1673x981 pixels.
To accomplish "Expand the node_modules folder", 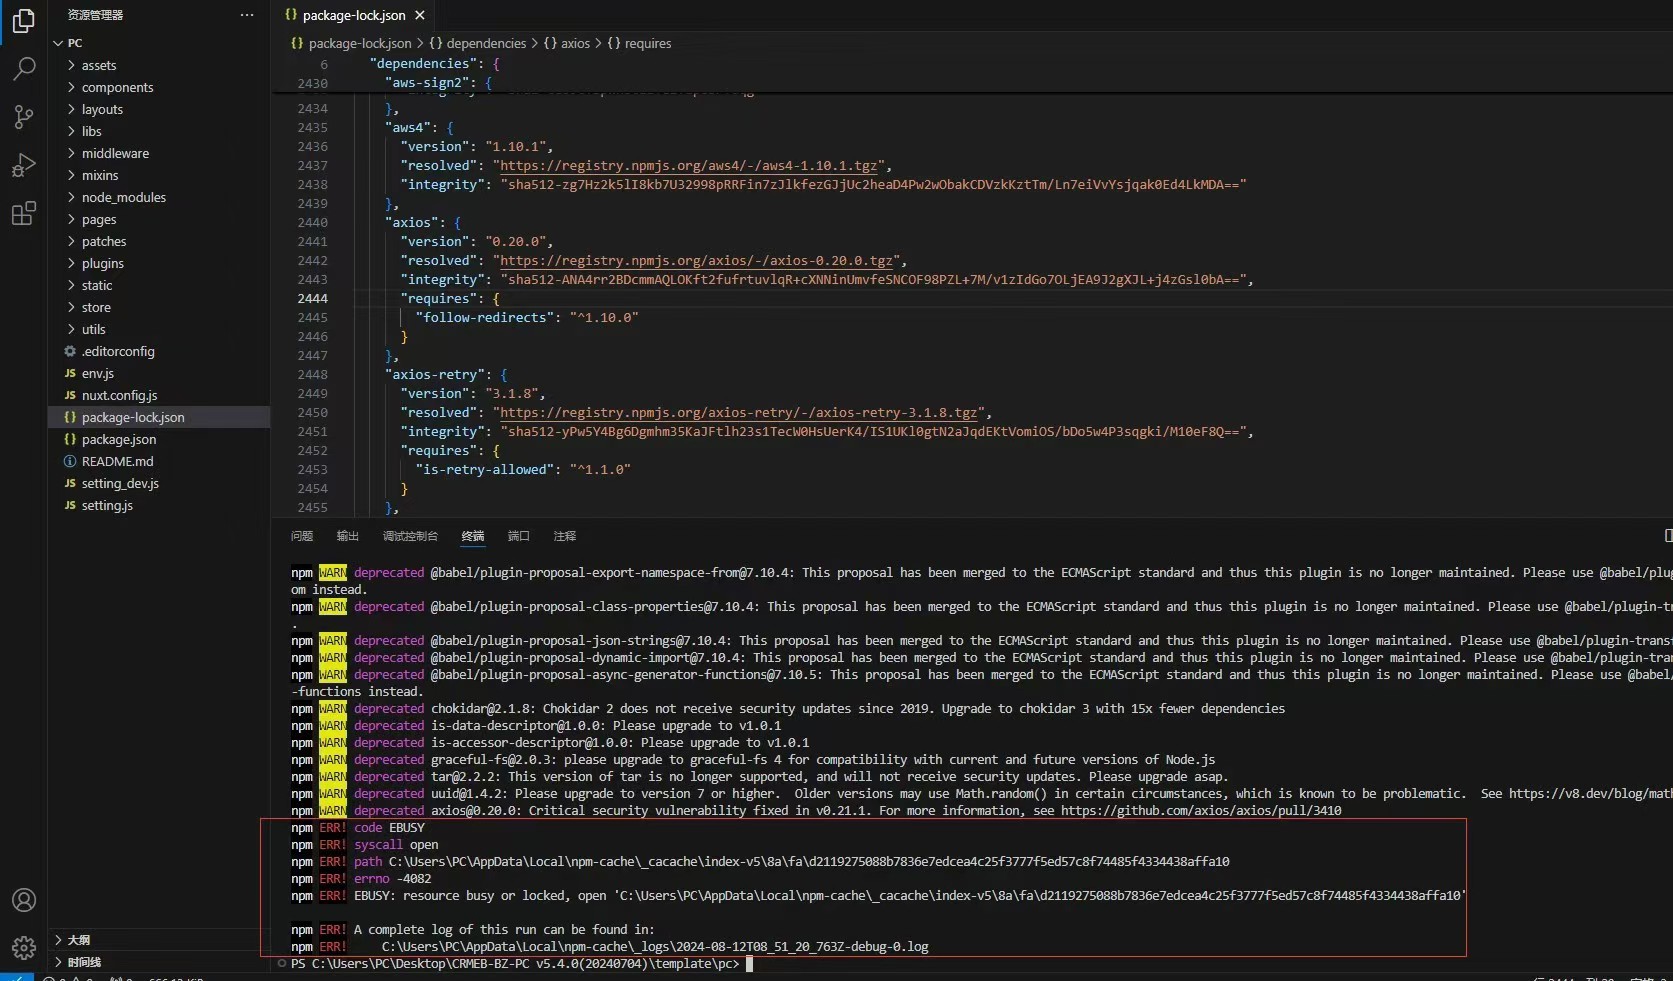I will pyautogui.click(x=71, y=197).
